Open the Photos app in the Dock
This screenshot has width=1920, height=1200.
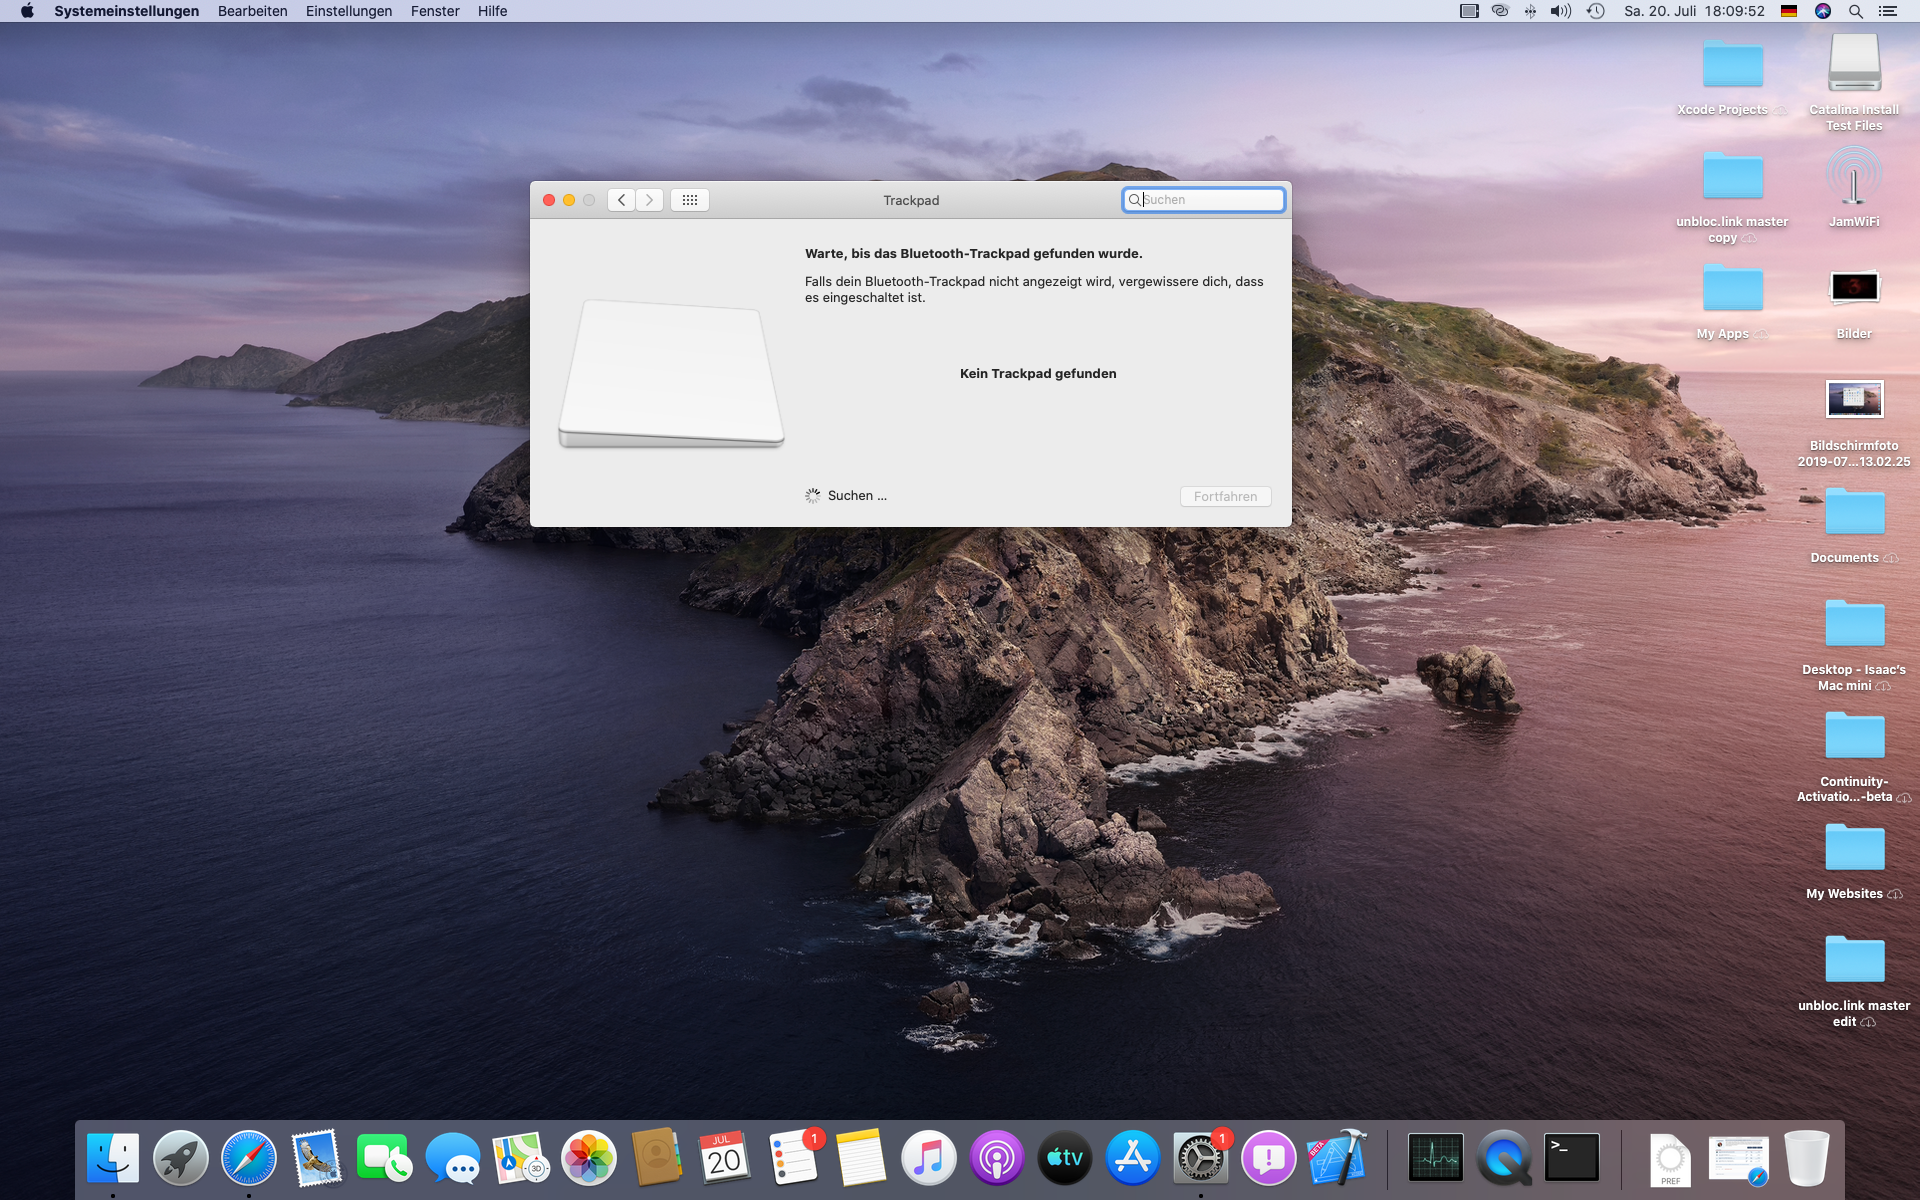[x=588, y=1158]
